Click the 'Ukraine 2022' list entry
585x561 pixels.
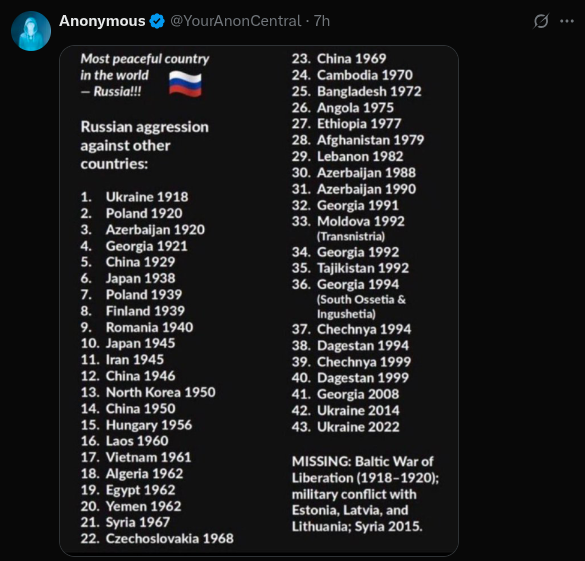point(345,427)
